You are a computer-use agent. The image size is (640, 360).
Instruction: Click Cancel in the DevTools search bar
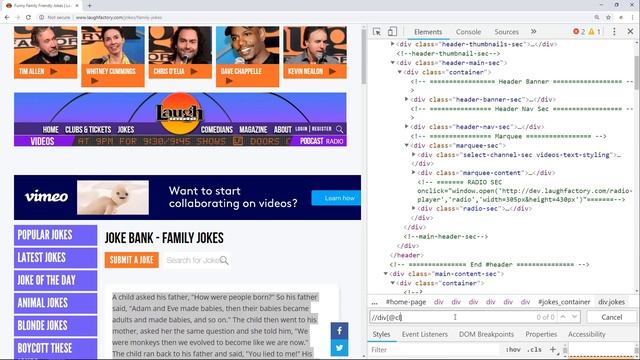point(611,317)
